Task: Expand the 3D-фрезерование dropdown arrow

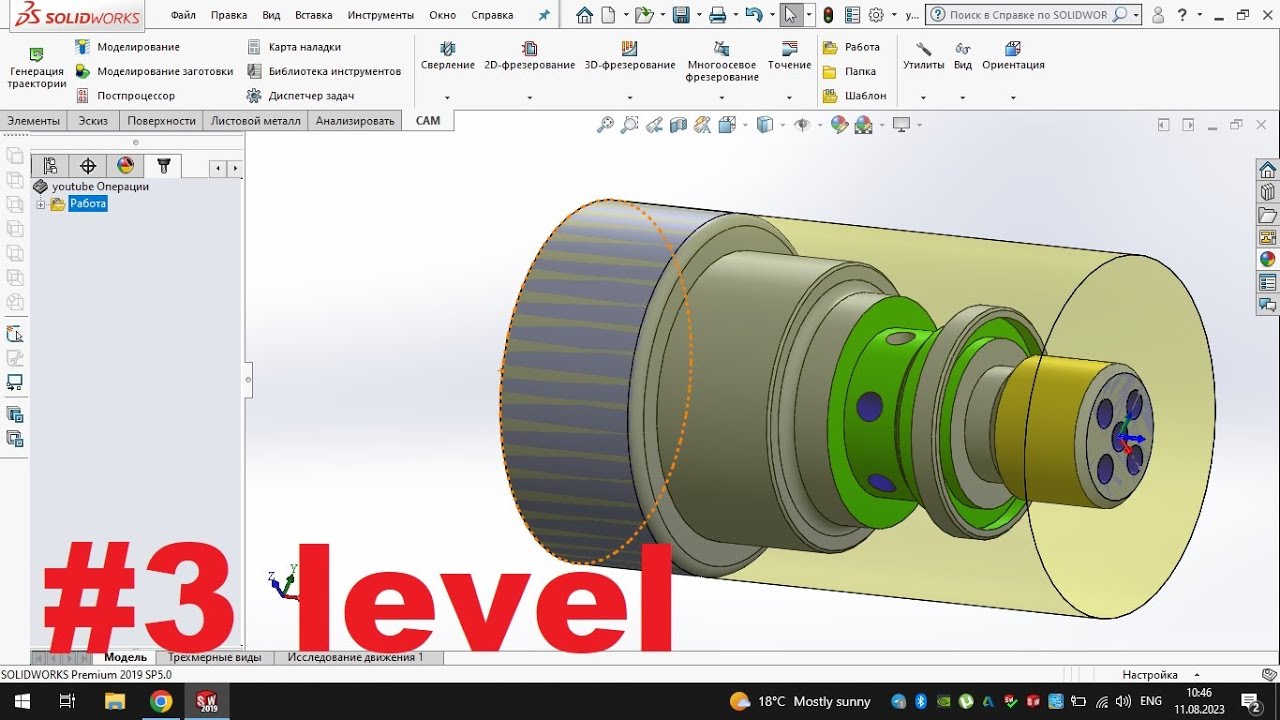Action: pyautogui.click(x=630, y=98)
